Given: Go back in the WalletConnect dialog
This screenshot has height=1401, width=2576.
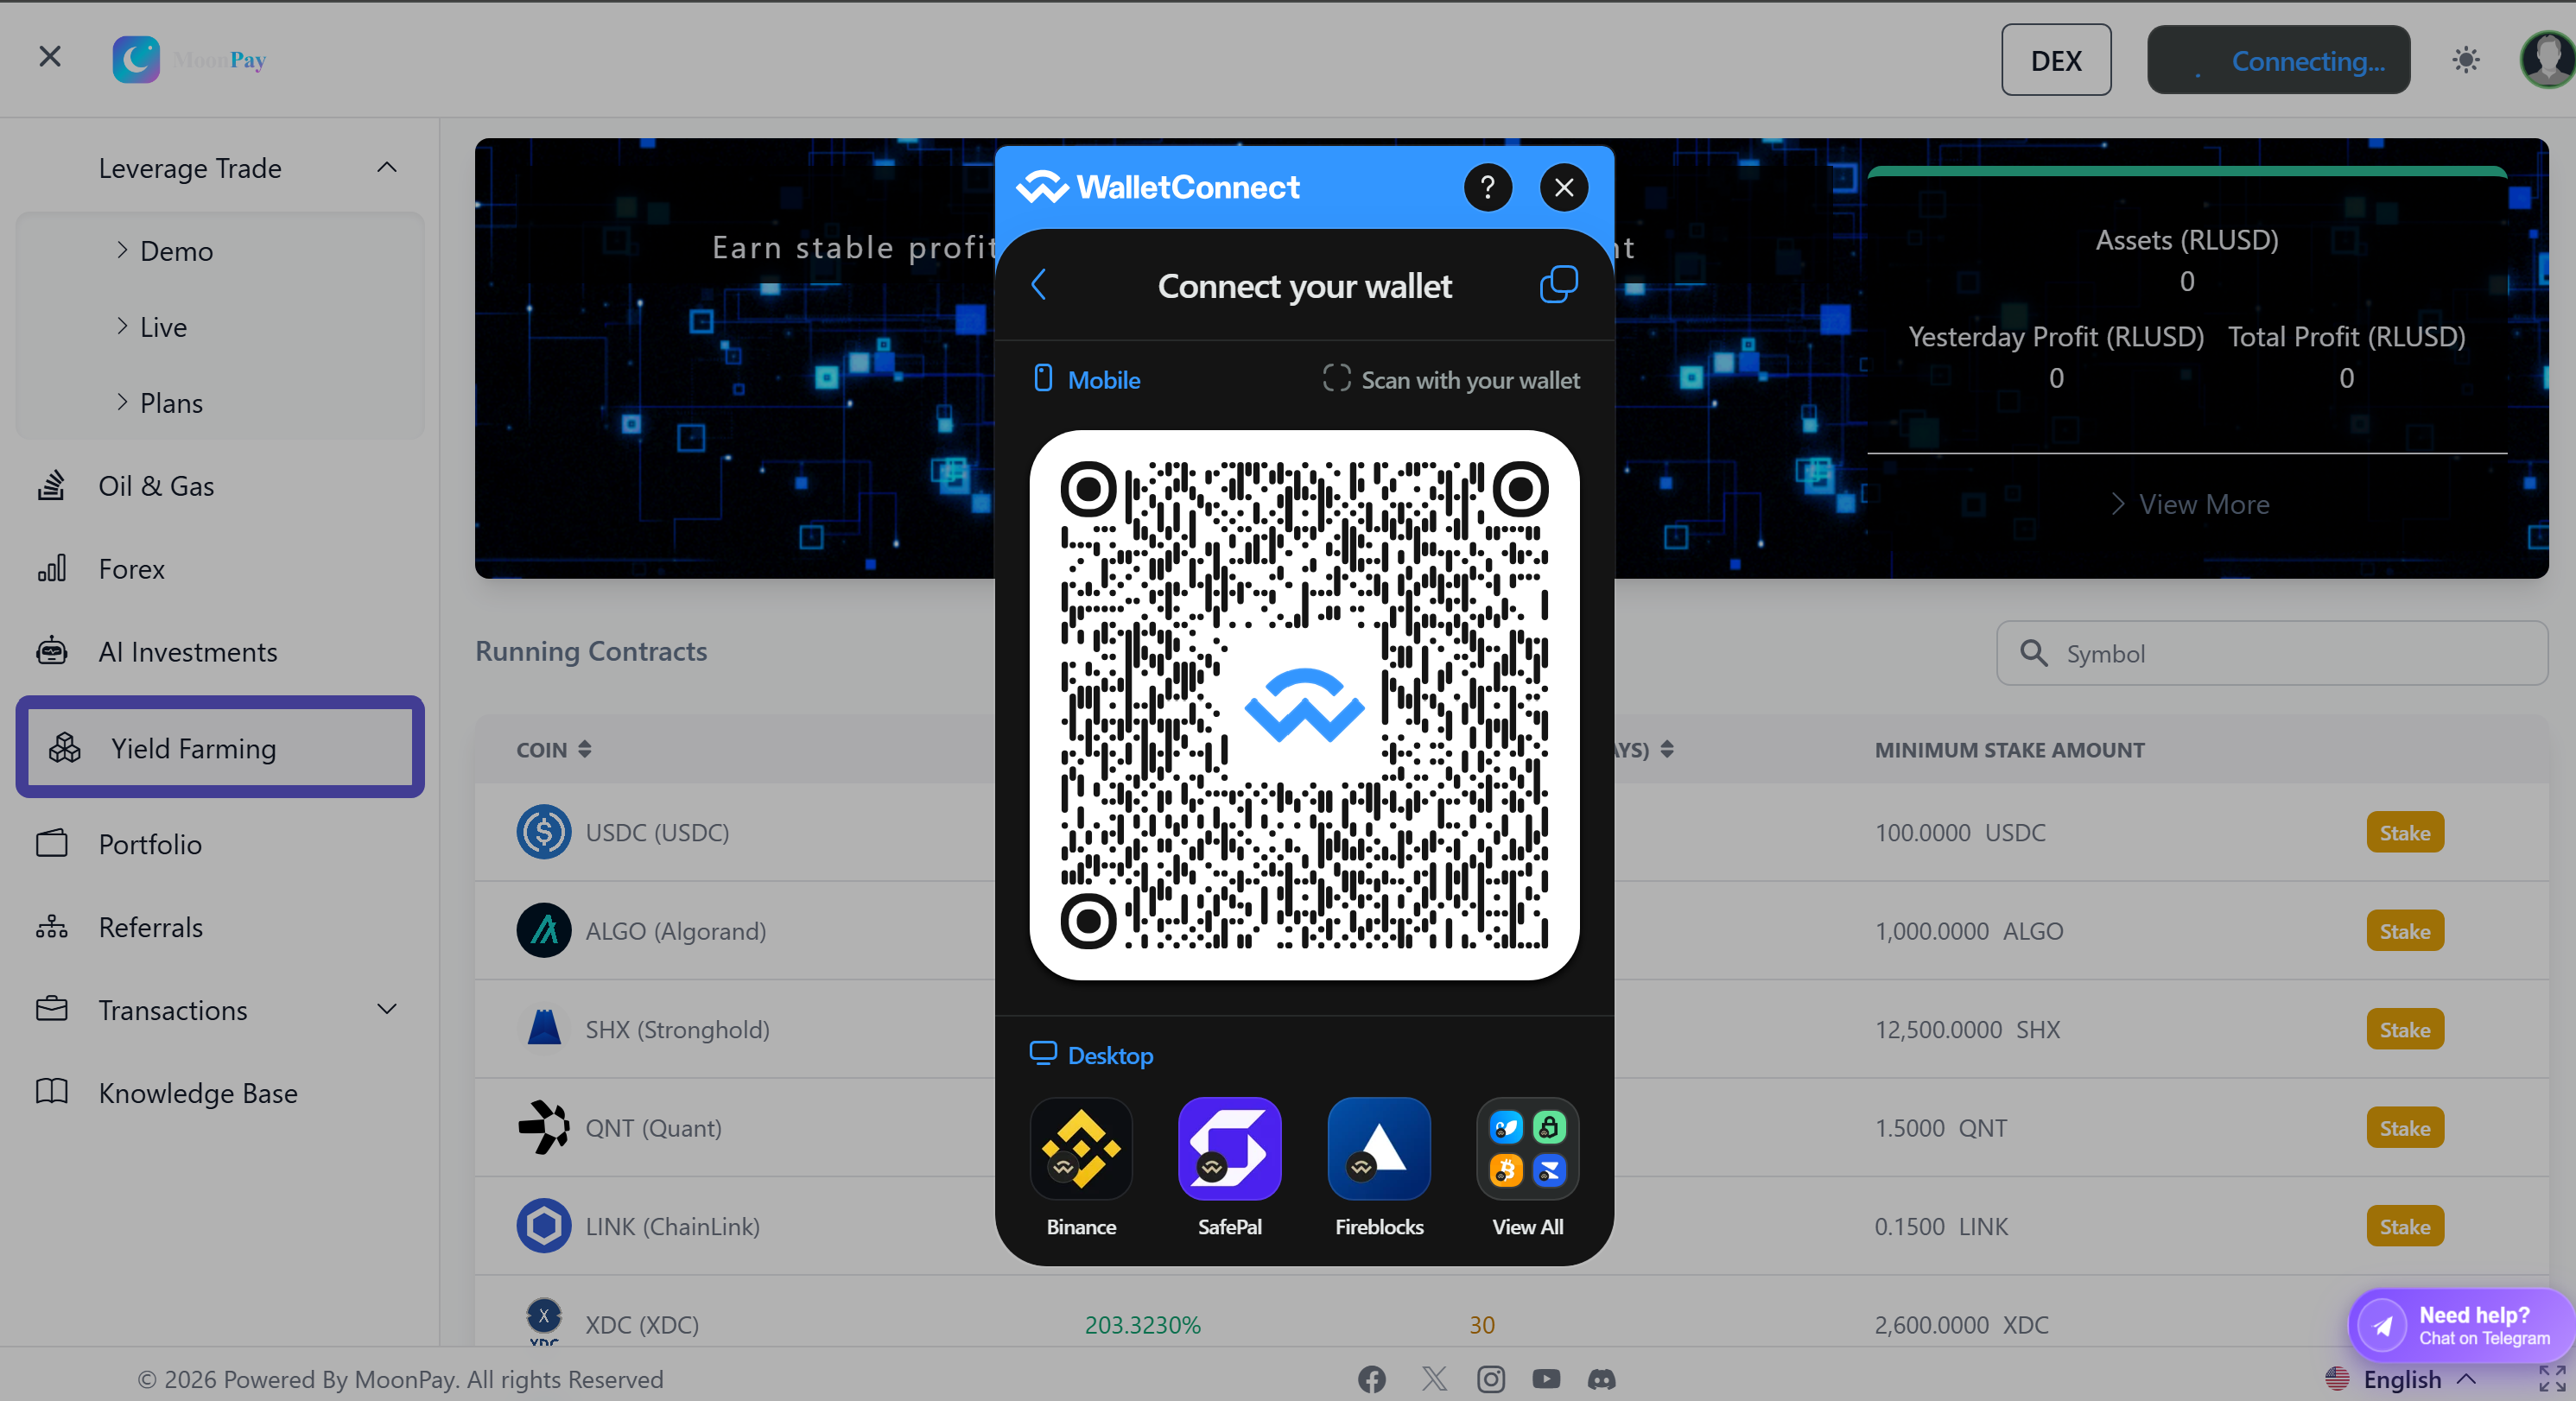Looking at the screenshot, I should (1038, 285).
